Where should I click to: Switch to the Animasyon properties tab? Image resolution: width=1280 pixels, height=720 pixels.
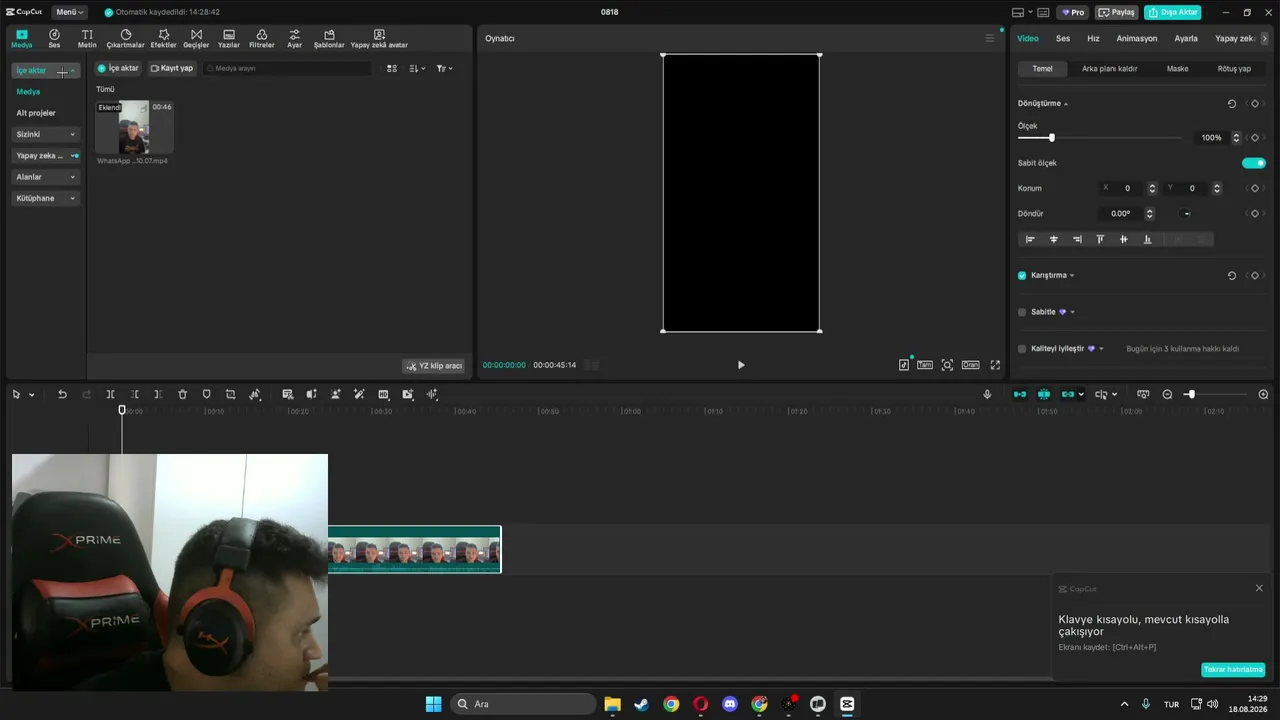(1137, 38)
